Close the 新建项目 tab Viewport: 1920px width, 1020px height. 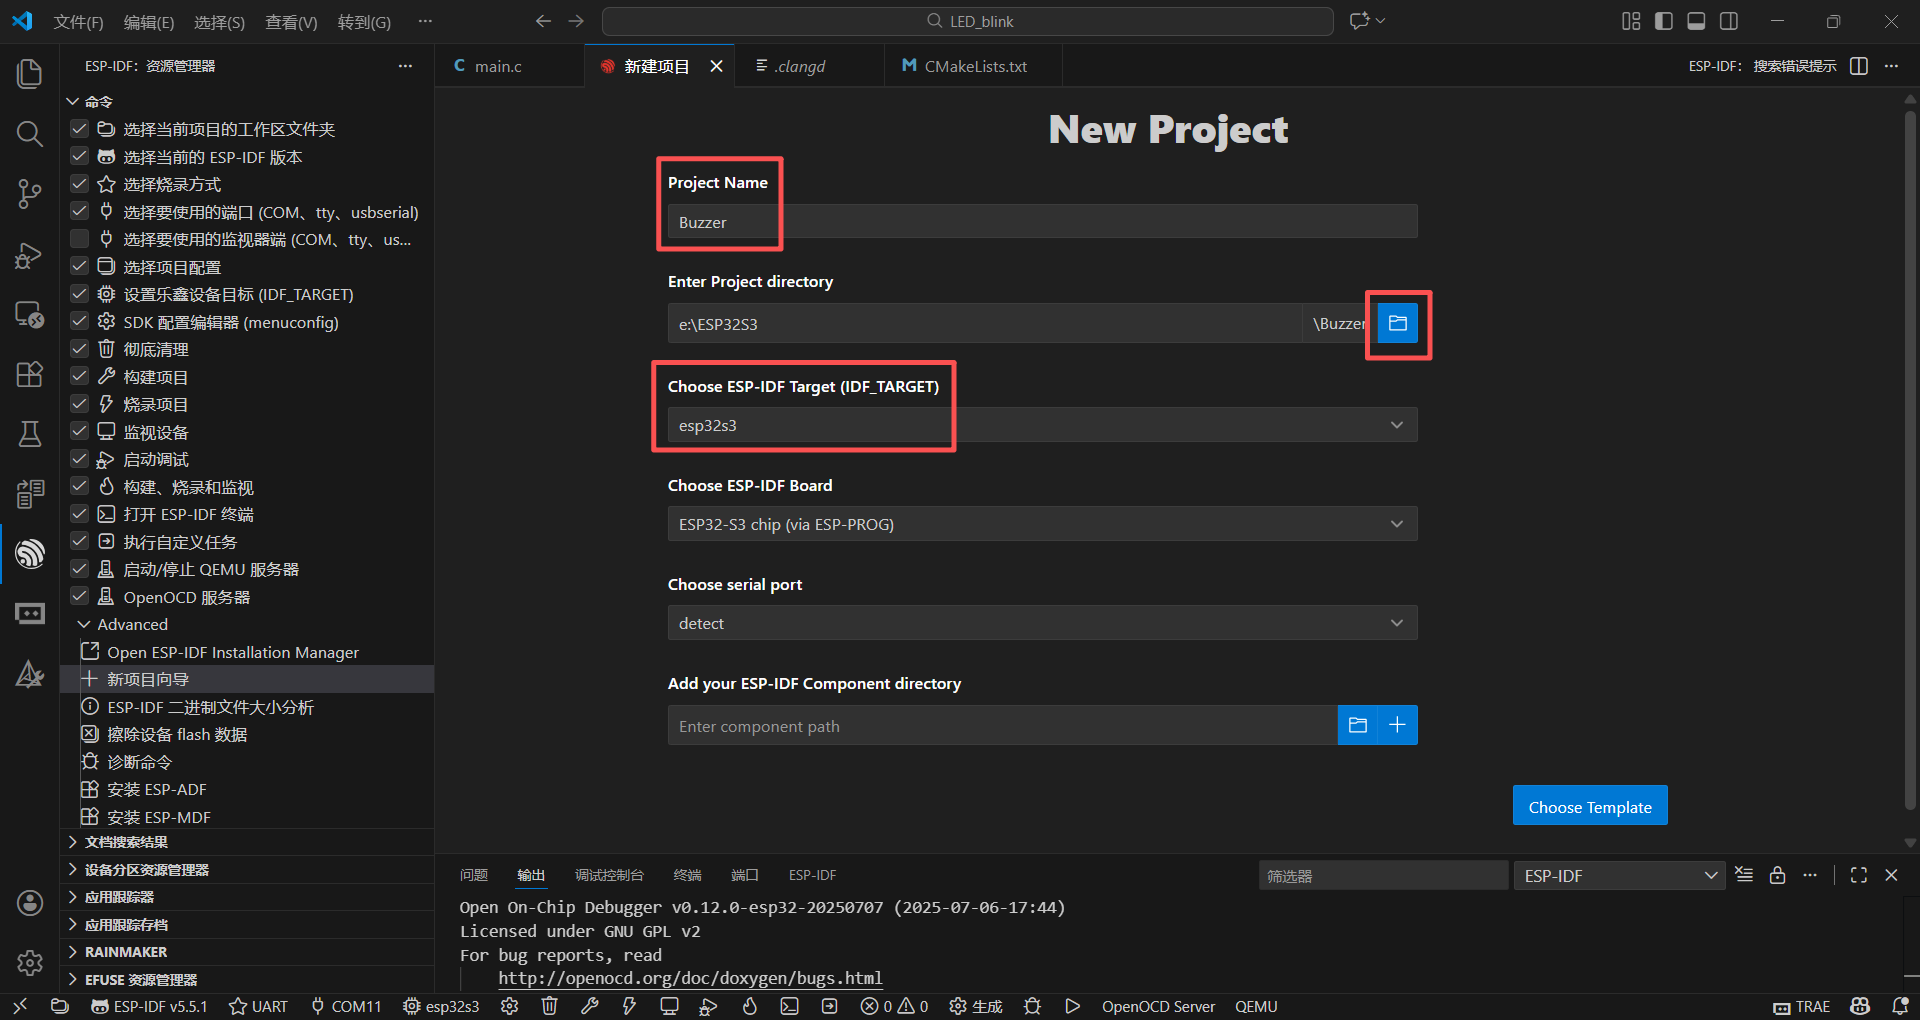716,66
